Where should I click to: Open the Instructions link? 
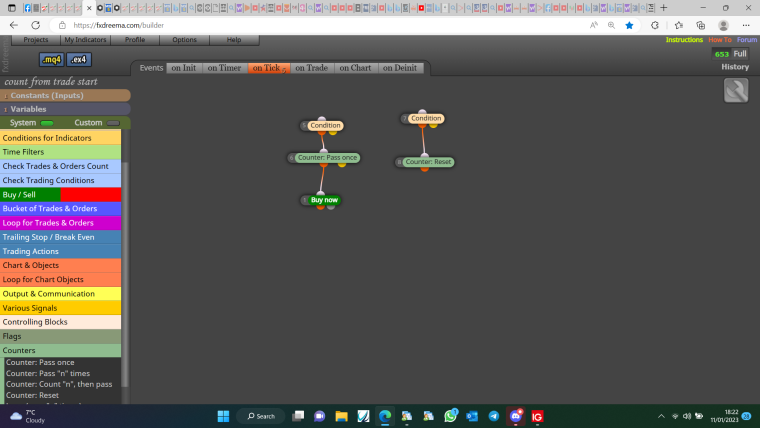(x=684, y=40)
